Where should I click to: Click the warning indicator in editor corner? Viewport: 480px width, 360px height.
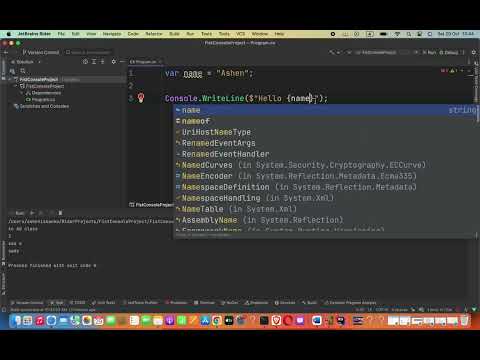pos(453,71)
